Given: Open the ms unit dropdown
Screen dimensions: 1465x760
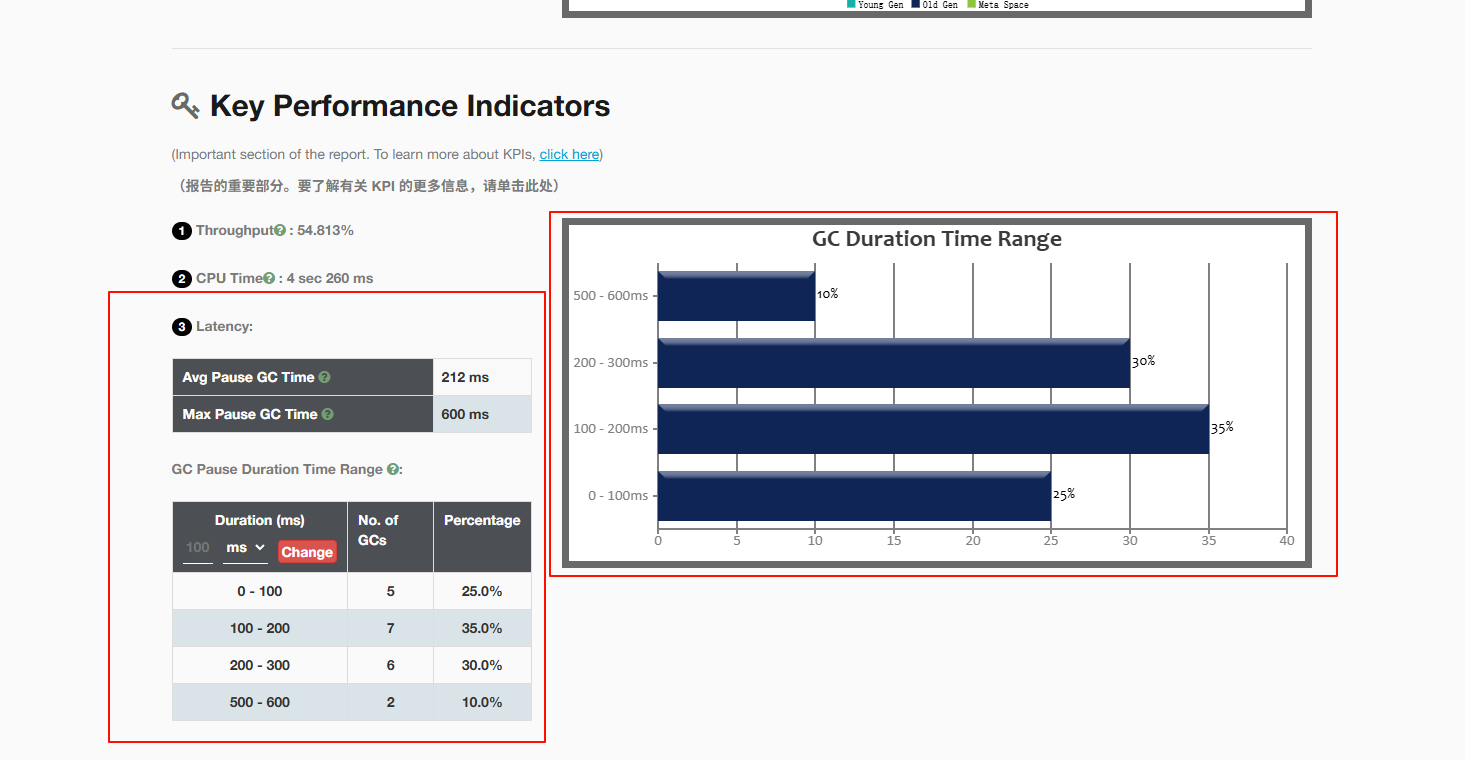Looking at the screenshot, I should (x=245, y=548).
